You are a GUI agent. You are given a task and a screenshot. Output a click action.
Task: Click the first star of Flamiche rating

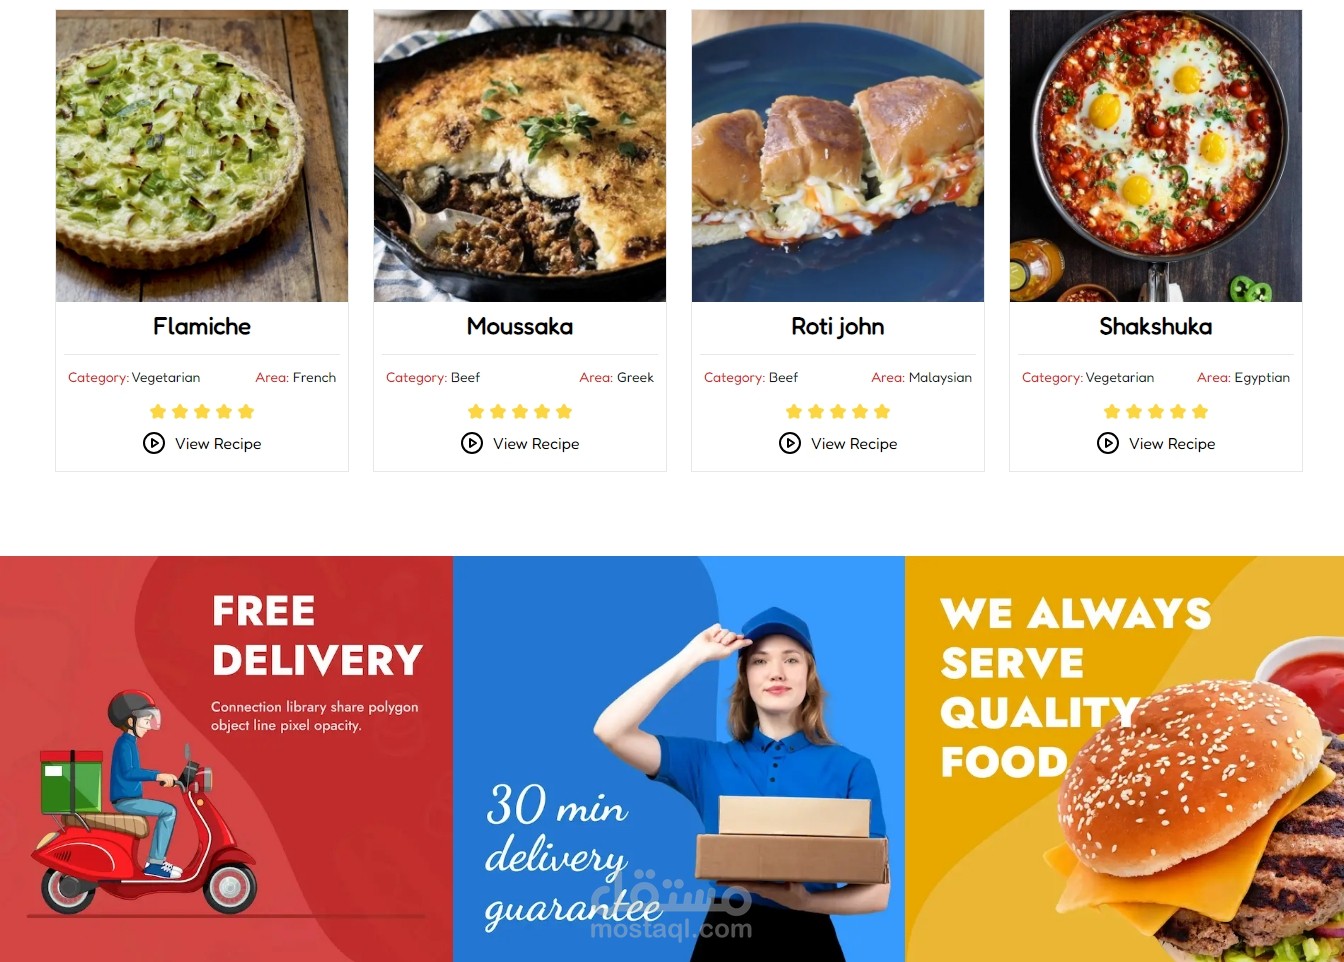pyautogui.click(x=158, y=411)
